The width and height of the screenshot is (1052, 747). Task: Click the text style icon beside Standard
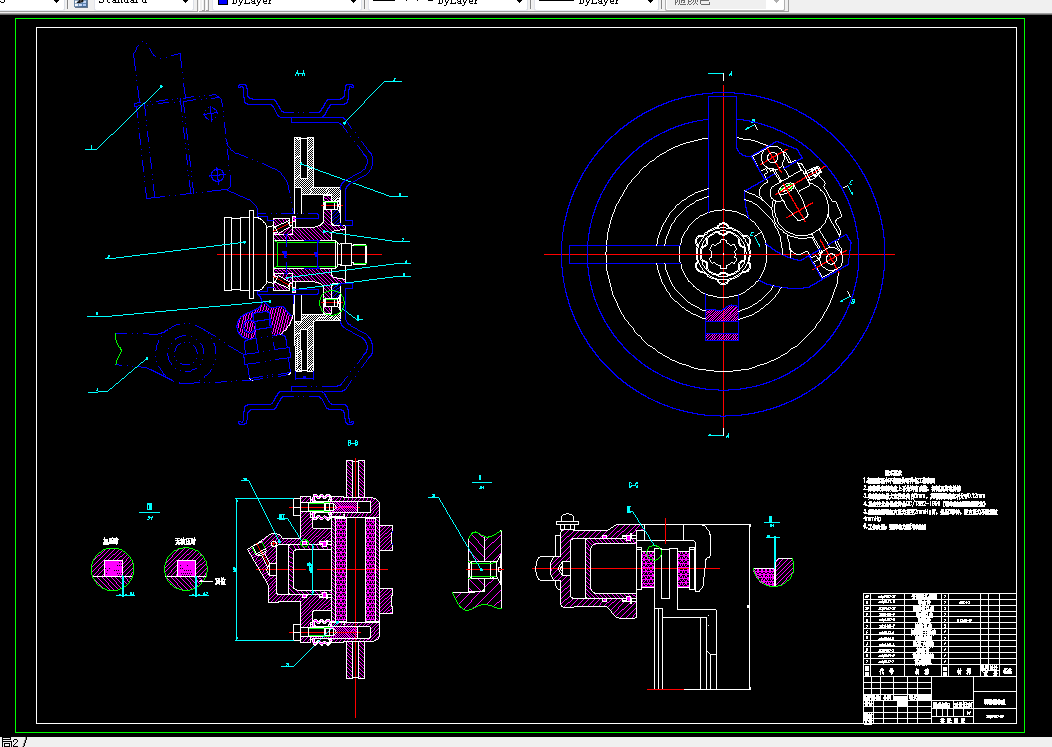tap(81, 2)
